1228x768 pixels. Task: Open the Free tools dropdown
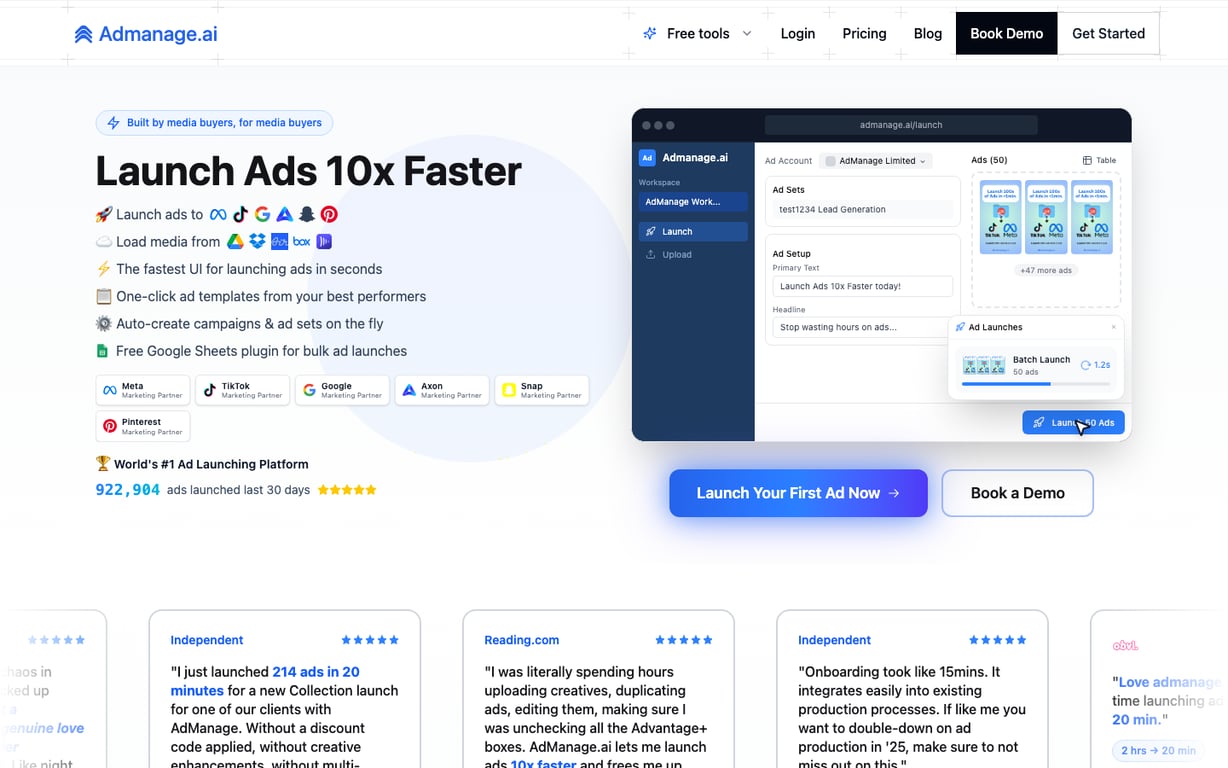pyautogui.click(x=697, y=33)
